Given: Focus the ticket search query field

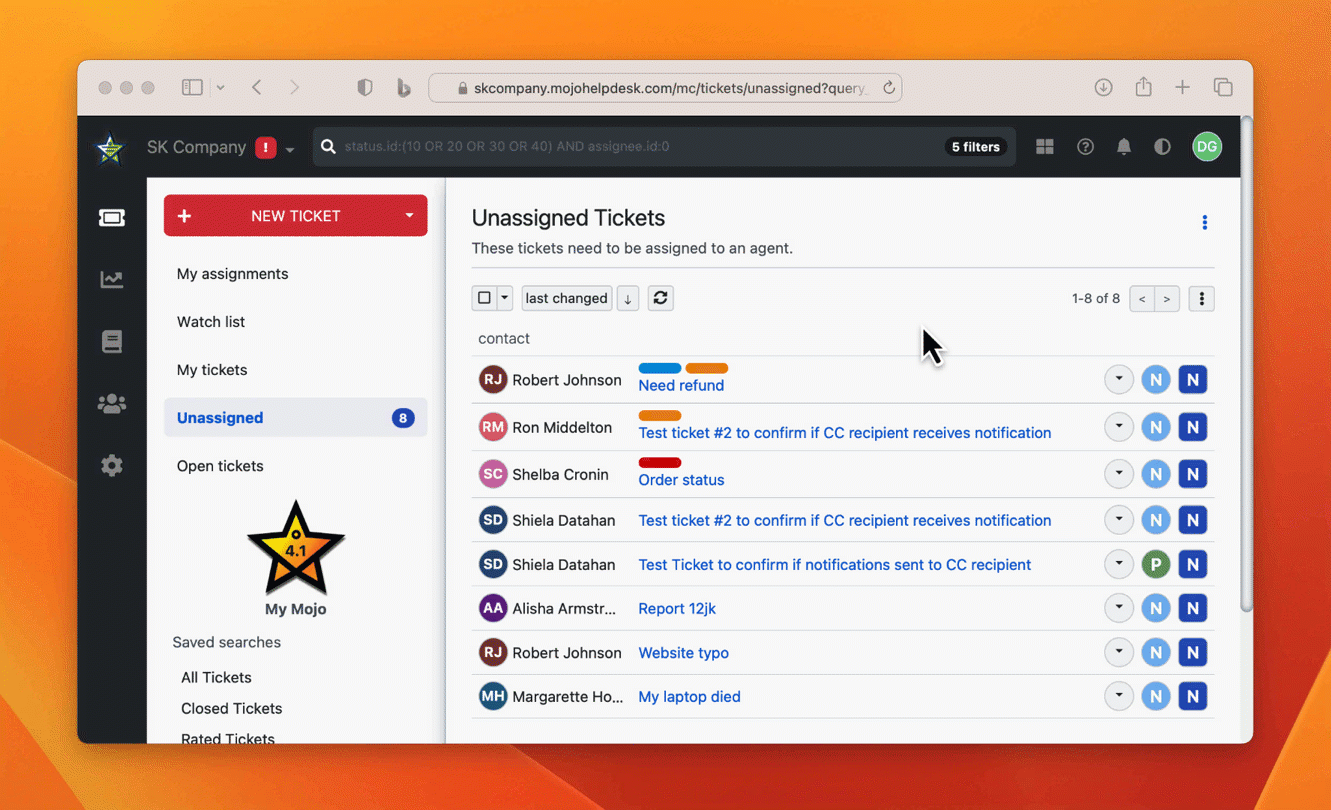Looking at the screenshot, I should pyautogui.click(x=640, y=147).
